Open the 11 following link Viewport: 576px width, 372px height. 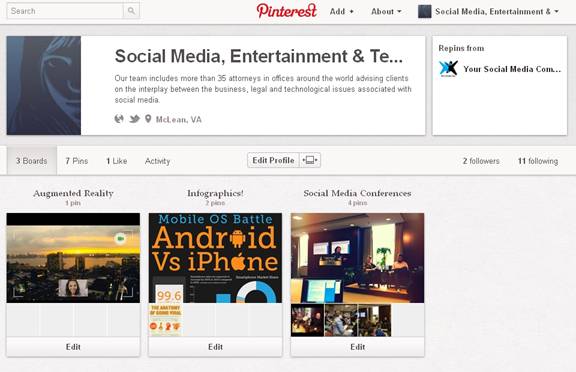pos(538,161)
